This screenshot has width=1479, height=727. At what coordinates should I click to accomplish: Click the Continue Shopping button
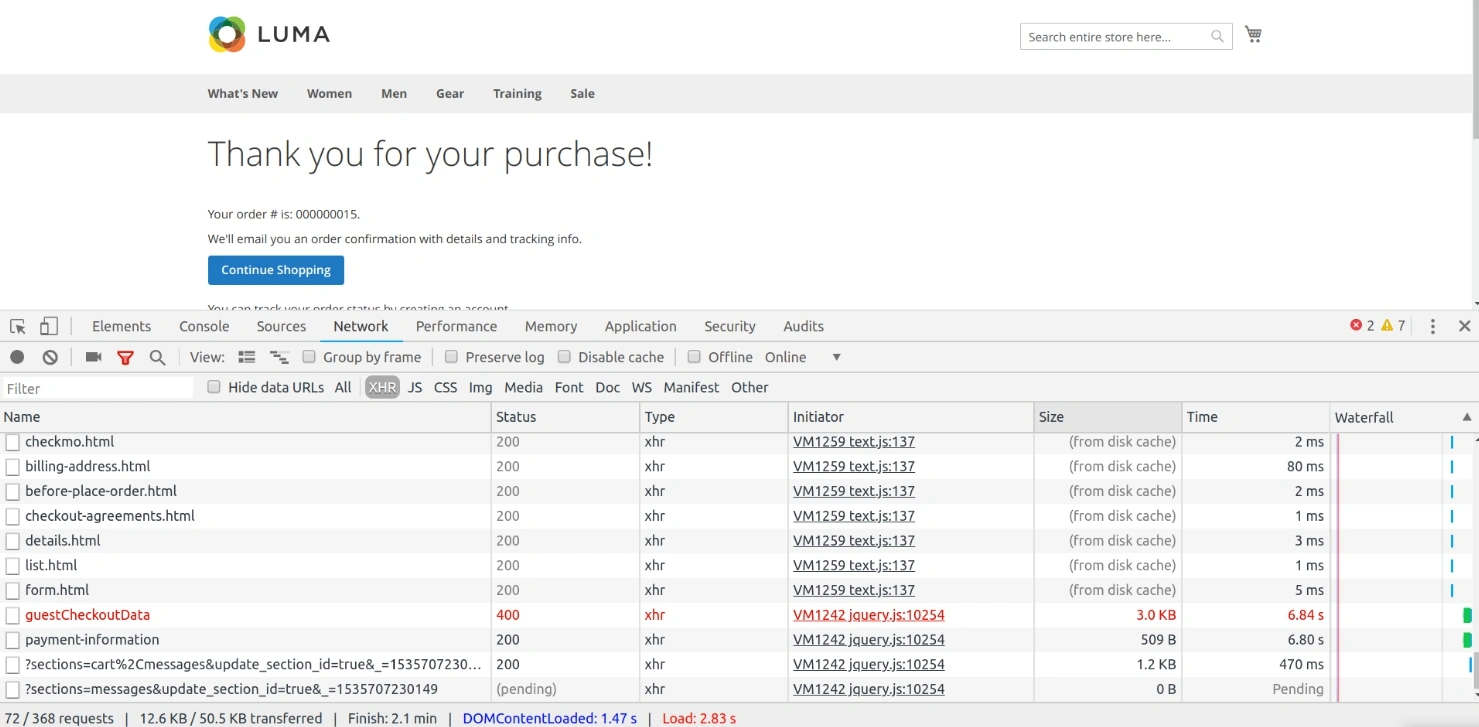click(x=275, y=270)
